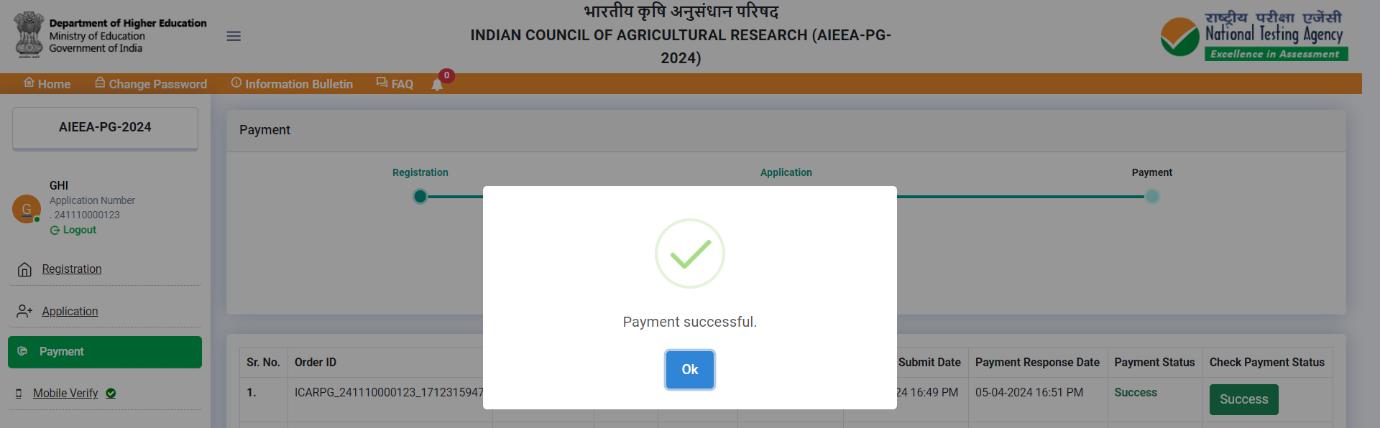Image resolution: width=1380 pixels, height=428 pixels.
Task: Open Change Password in the navbar
Action: pos(151,84)
